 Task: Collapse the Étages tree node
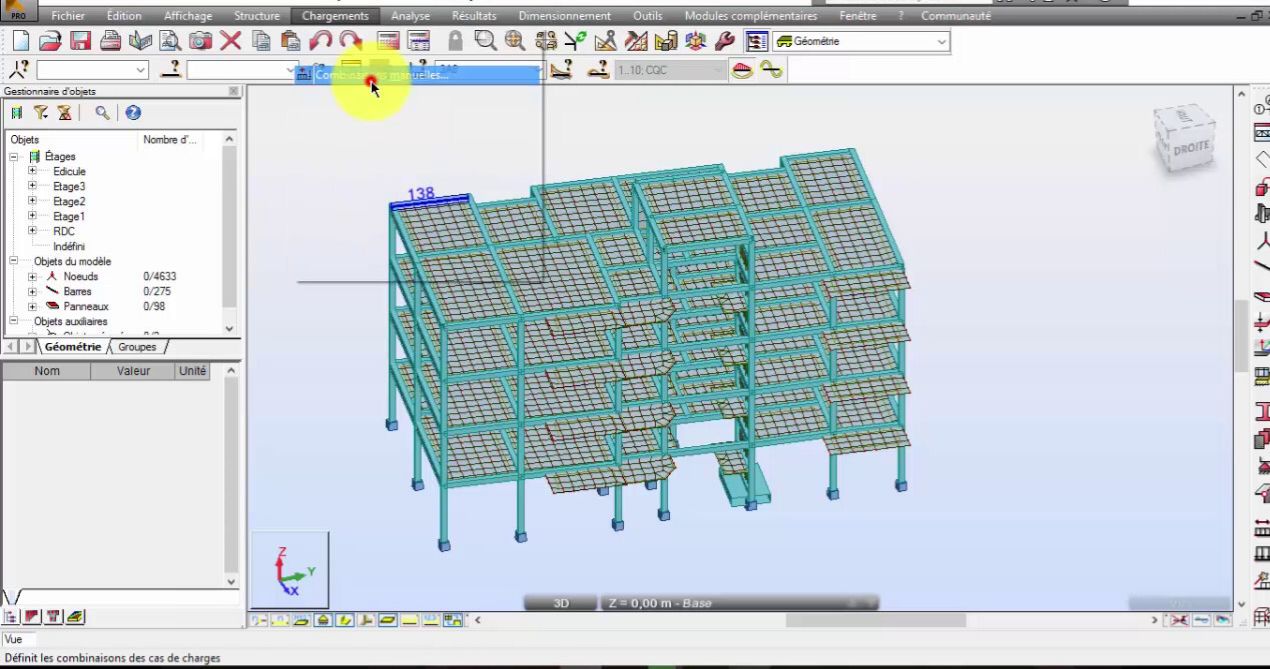point(15,156)
